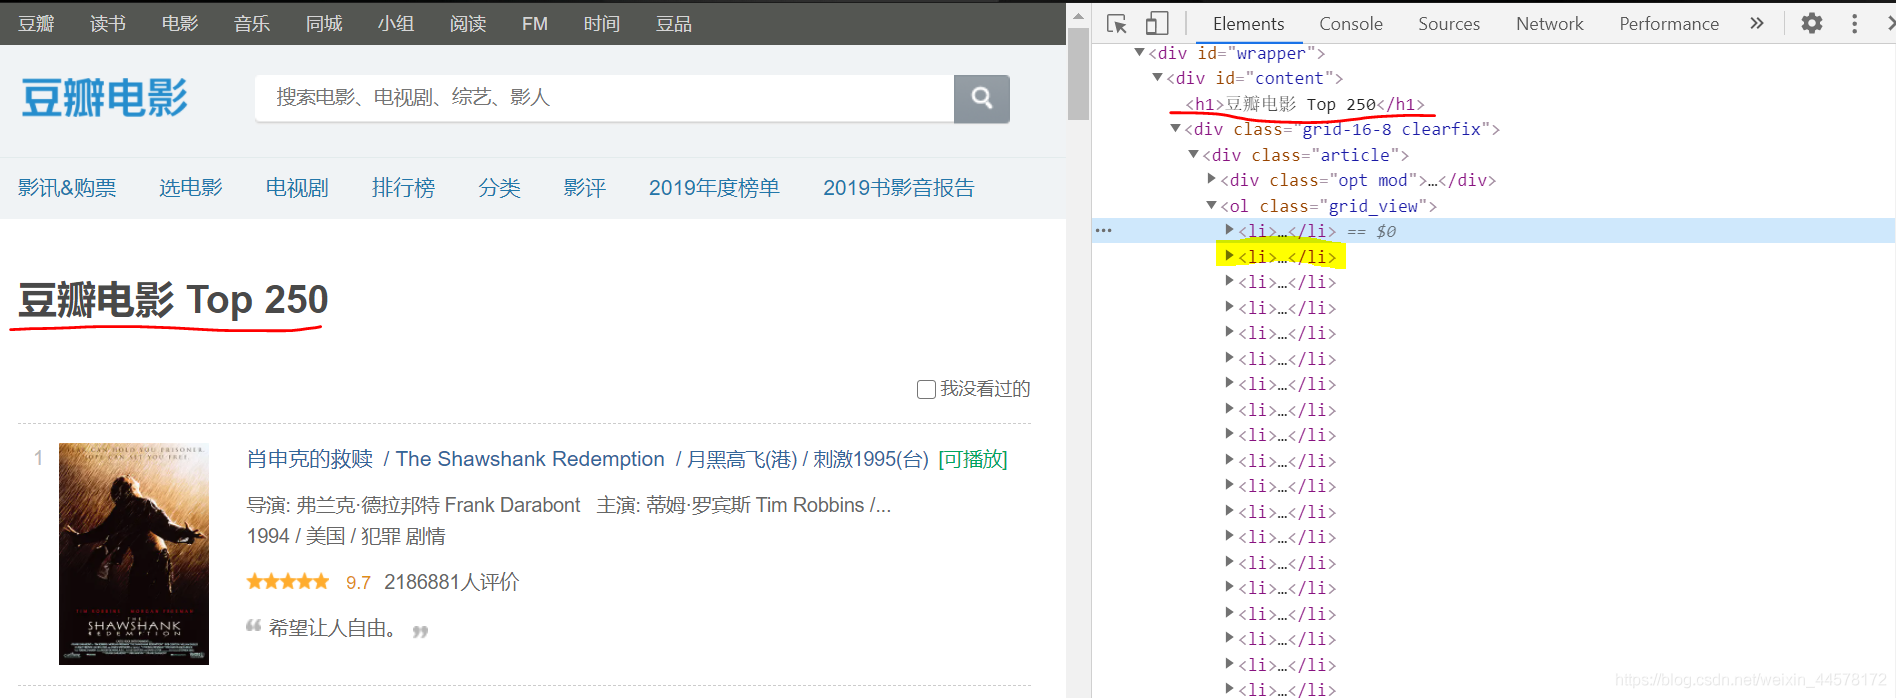
Task: Click the quote 希望让人自由
Action: click(x=333, y=628)
